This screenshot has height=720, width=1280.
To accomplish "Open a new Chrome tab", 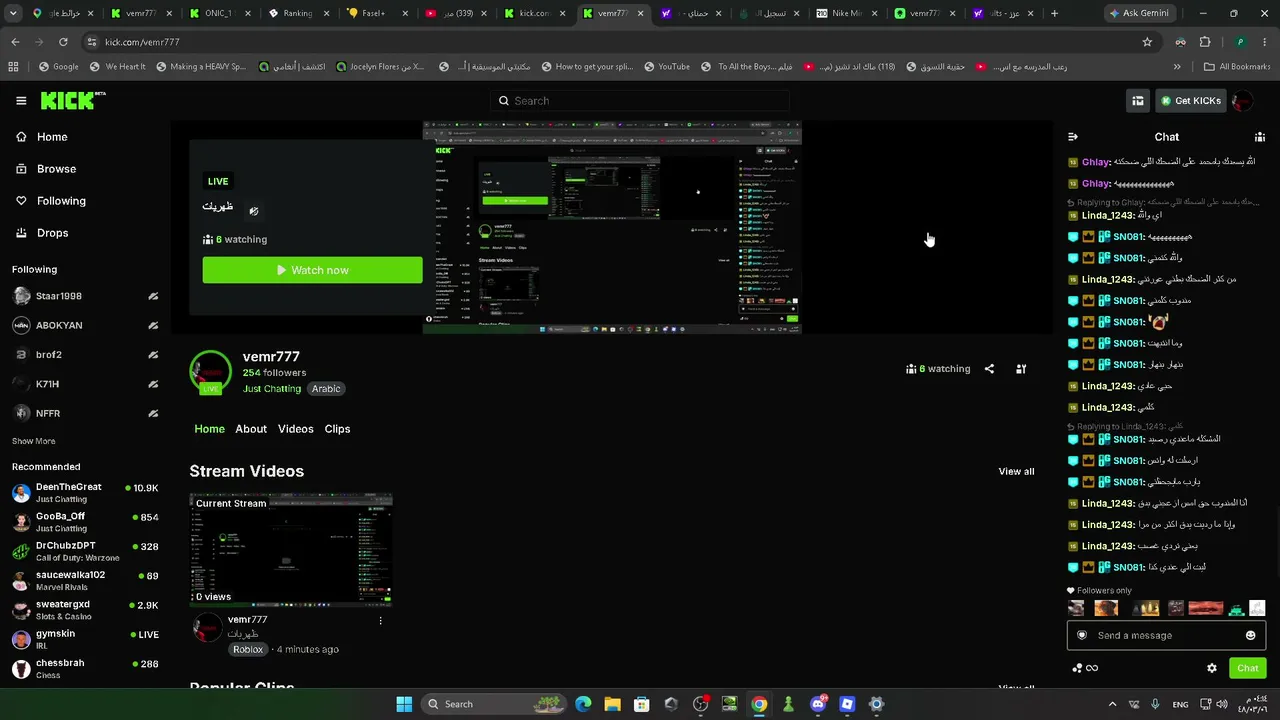I will click(1054, 13).
